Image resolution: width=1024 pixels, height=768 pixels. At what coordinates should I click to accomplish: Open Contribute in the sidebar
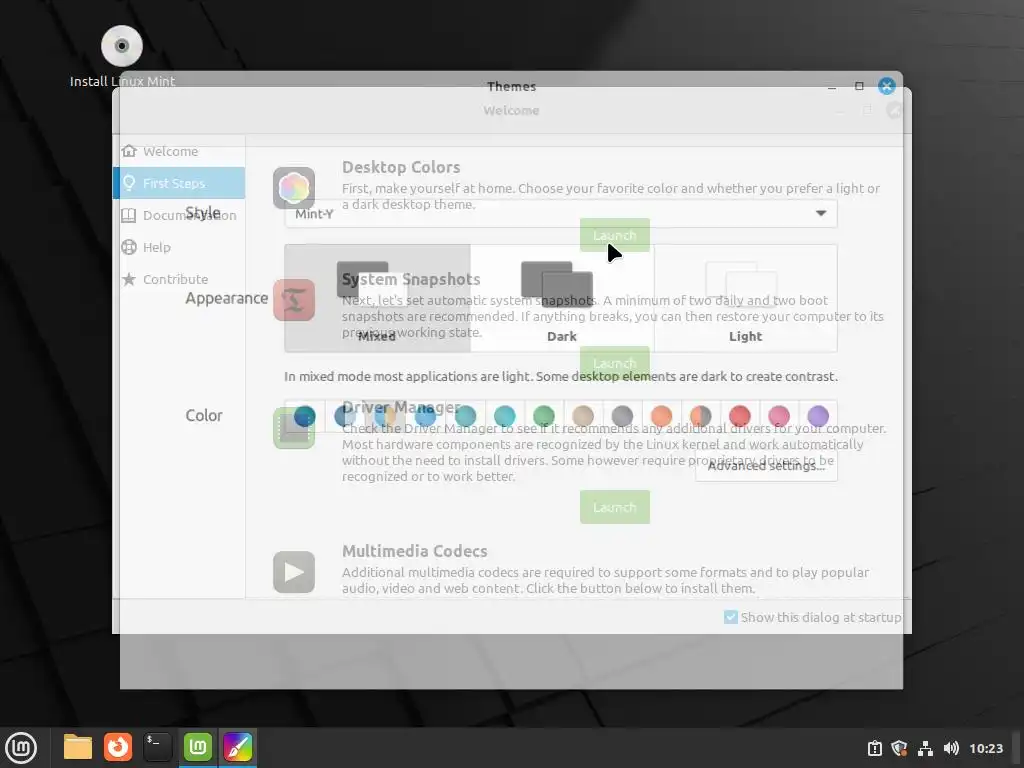[179, 280]
